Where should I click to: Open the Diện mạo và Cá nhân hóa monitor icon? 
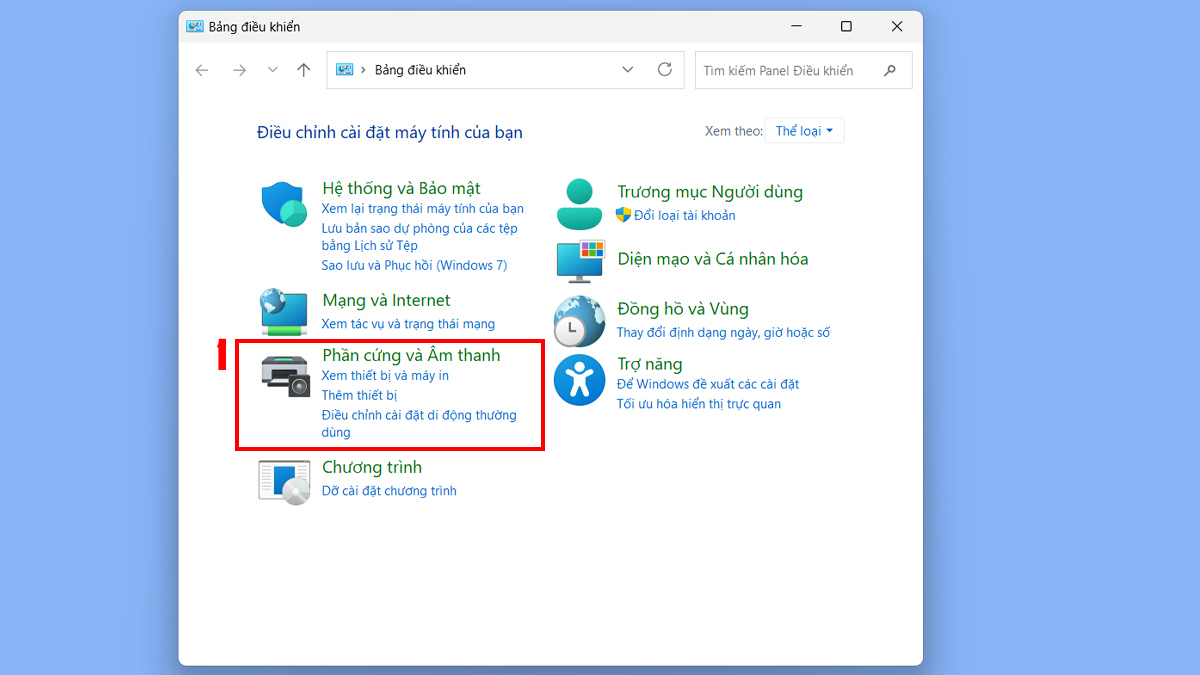pyautogui.click(x=581, y=260)
